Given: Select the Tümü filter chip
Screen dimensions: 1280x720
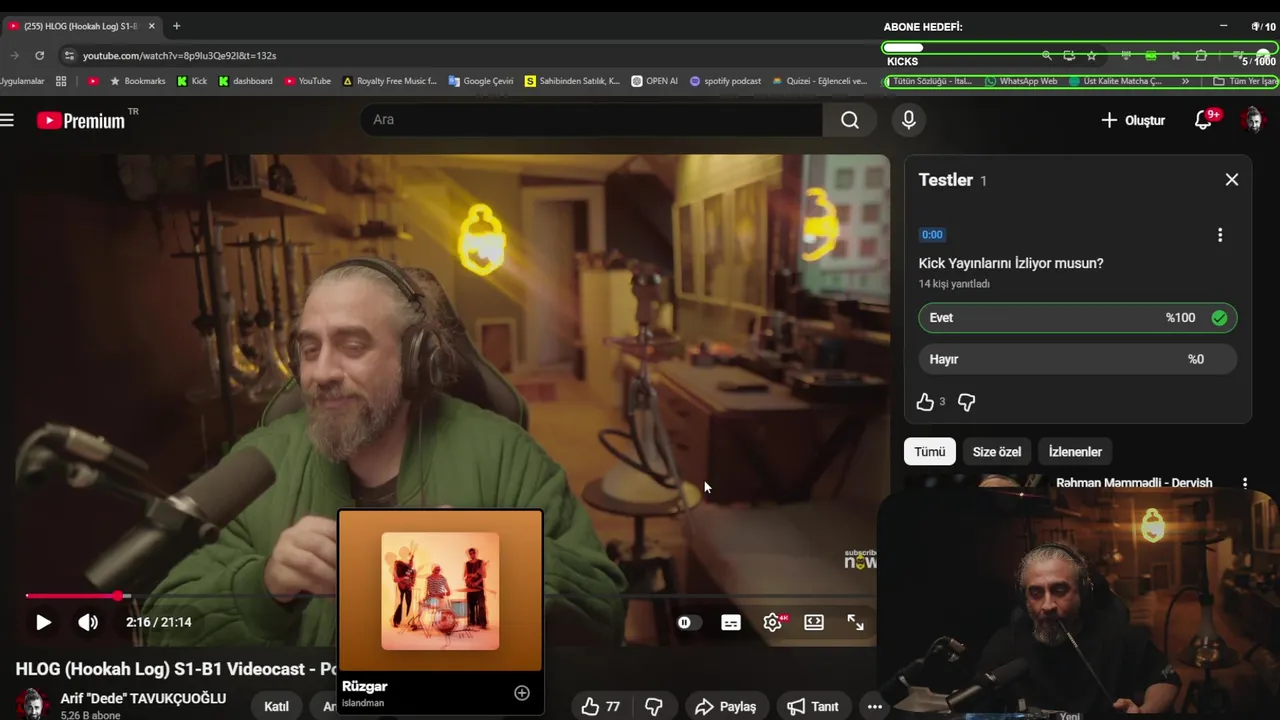Looking at the screenshot, I should point(930,452).
